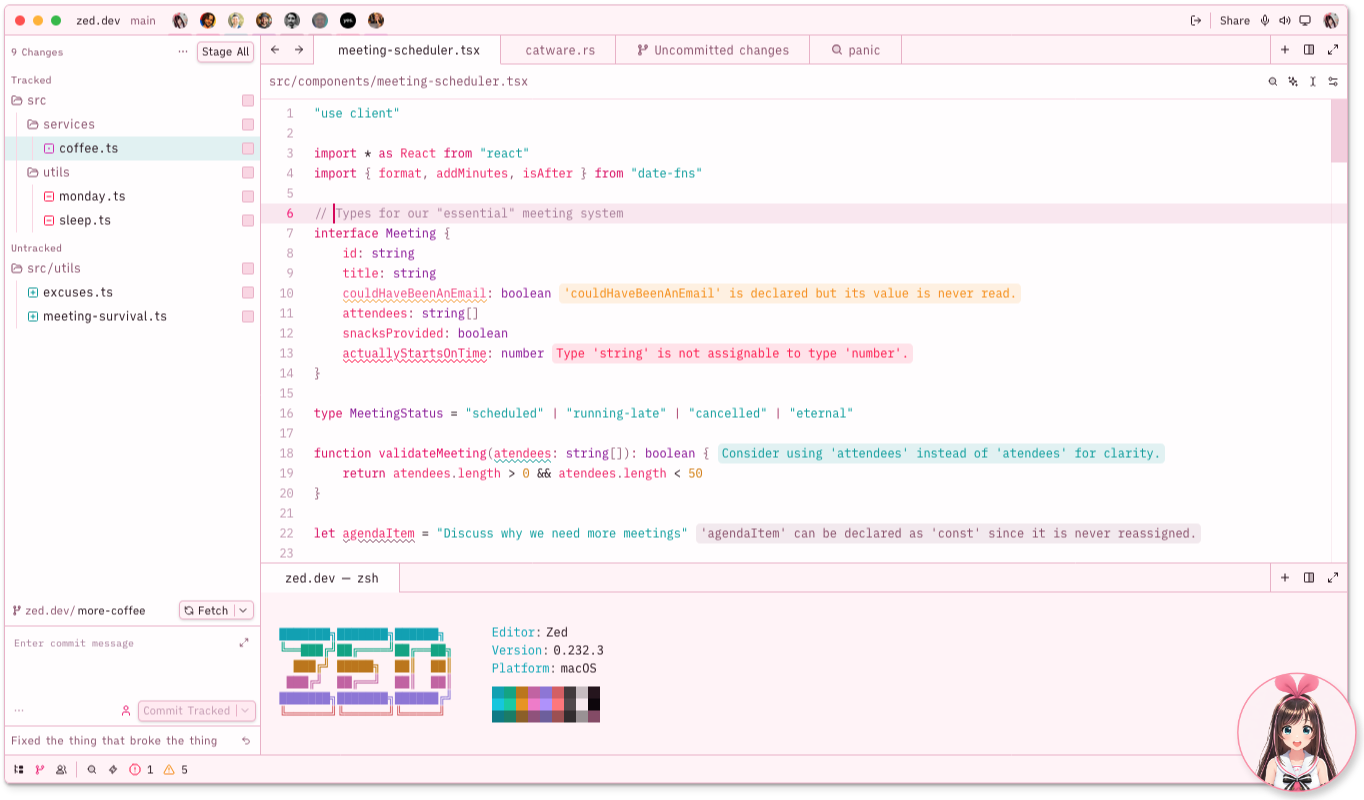Open the changes panel ellipsis menu

[182, 51]
